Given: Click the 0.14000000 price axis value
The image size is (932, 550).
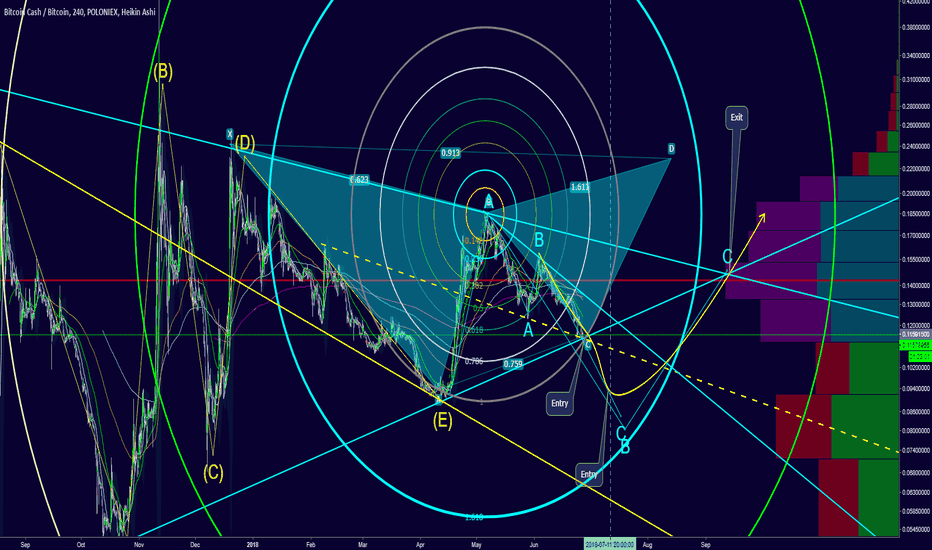Looking at the screenshot, I should (916, 286).
